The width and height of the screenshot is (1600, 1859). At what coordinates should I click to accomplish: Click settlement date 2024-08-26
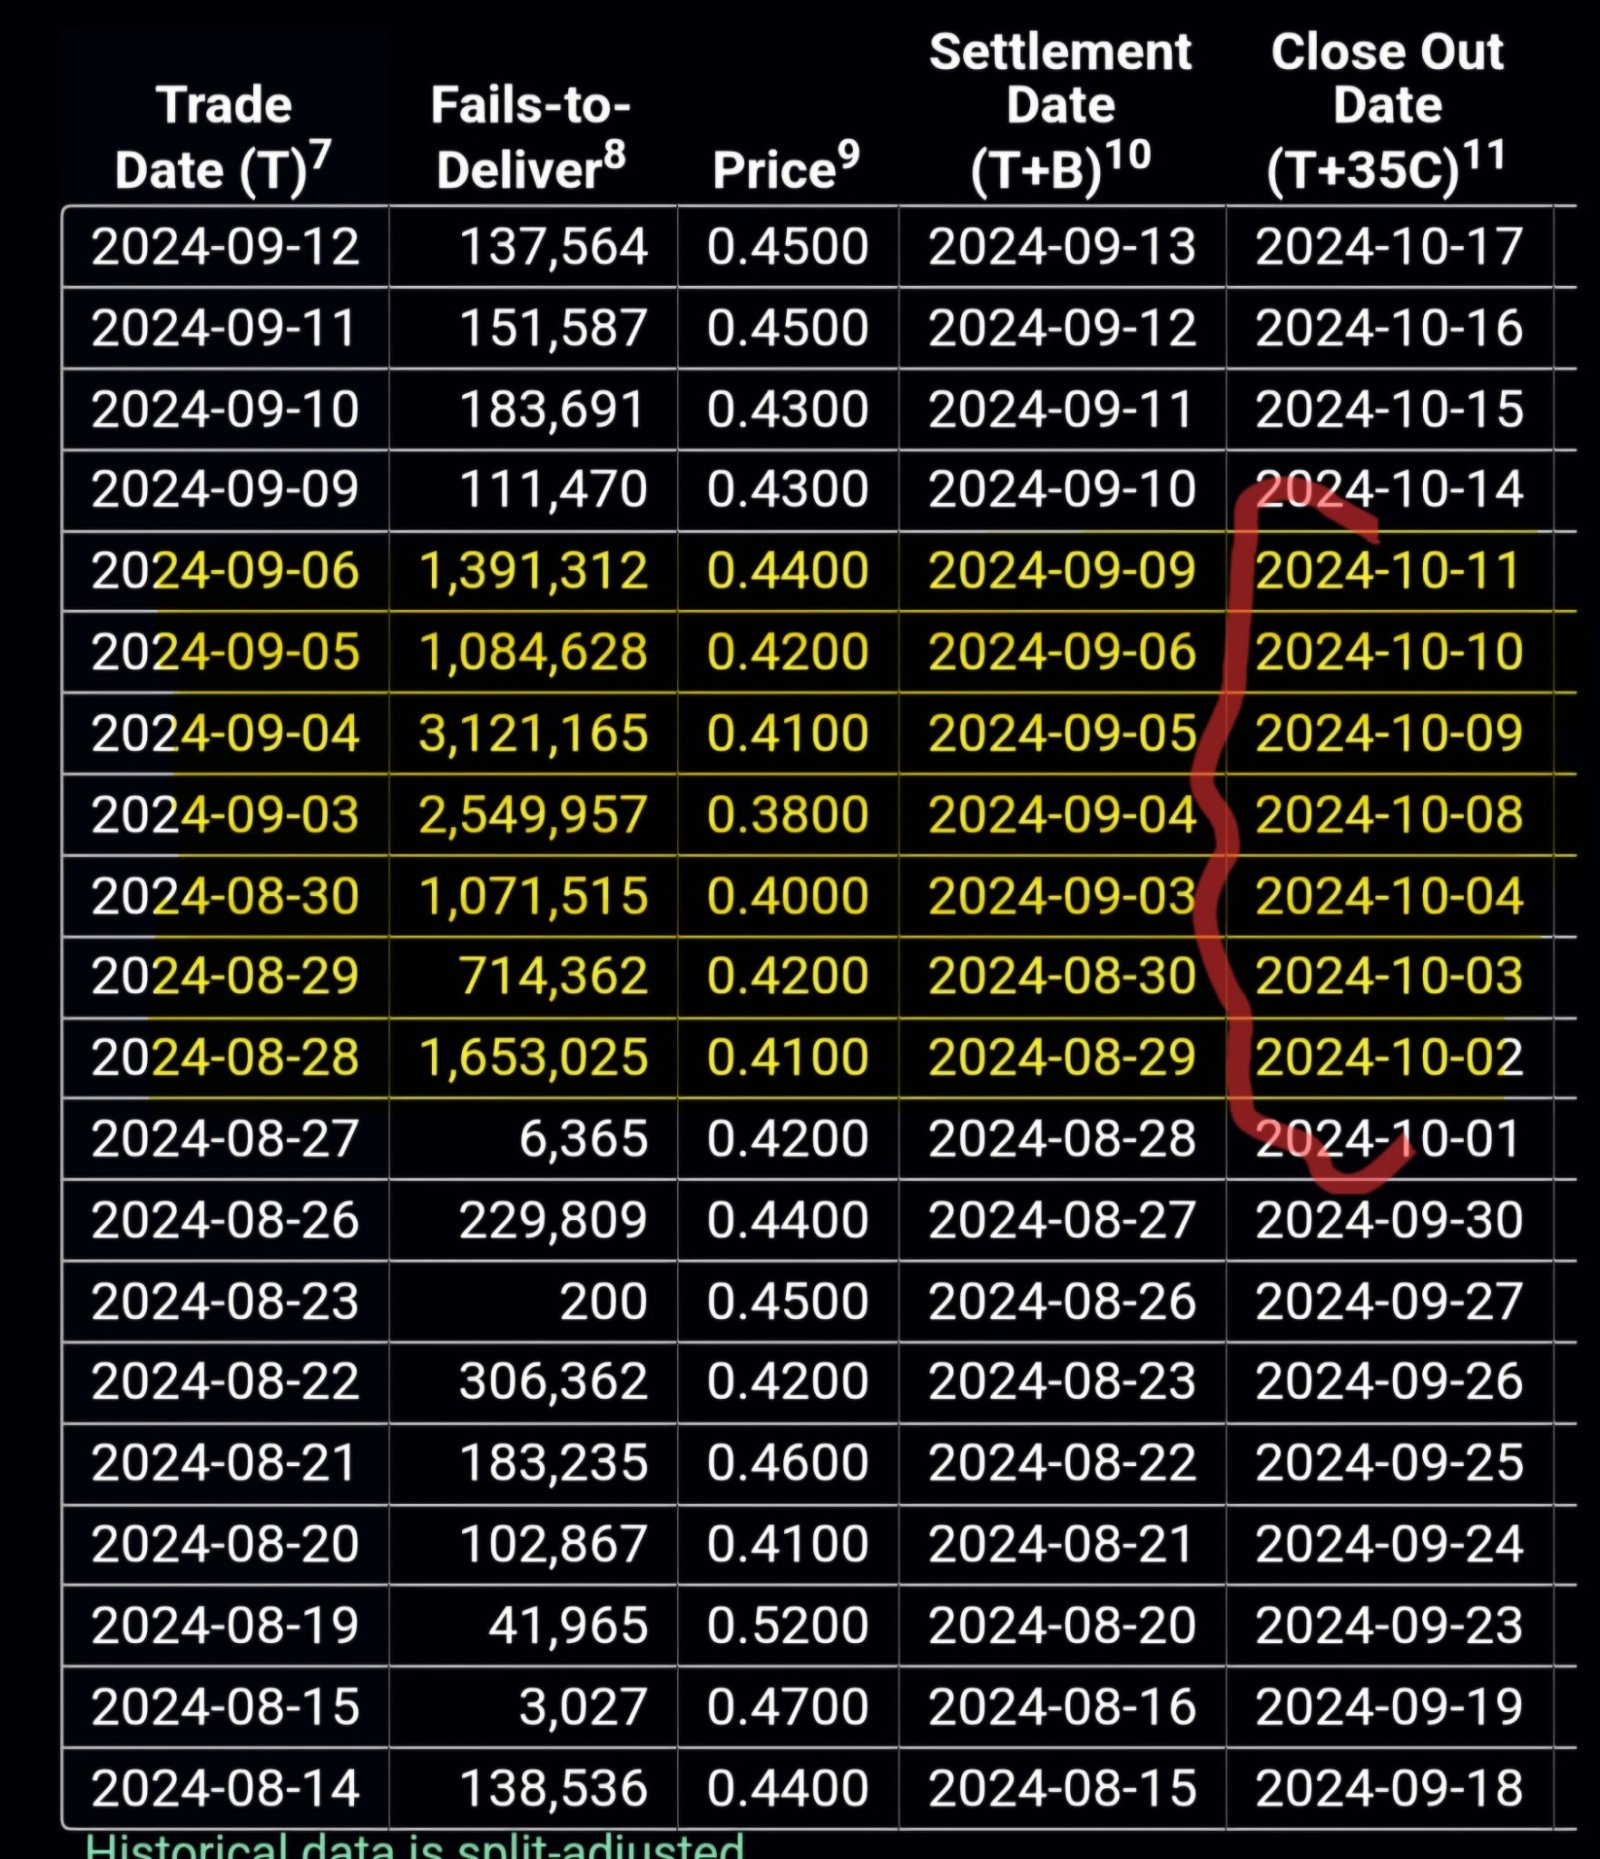[1062, 1301]
